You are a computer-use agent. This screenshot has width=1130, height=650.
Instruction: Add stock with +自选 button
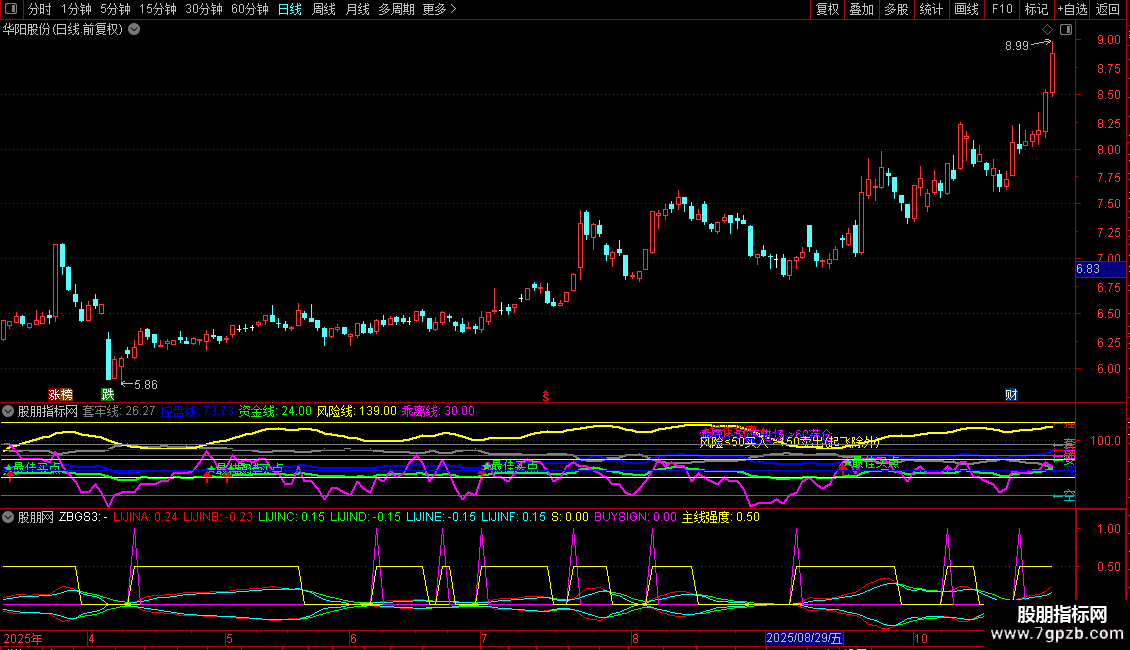1072,9
